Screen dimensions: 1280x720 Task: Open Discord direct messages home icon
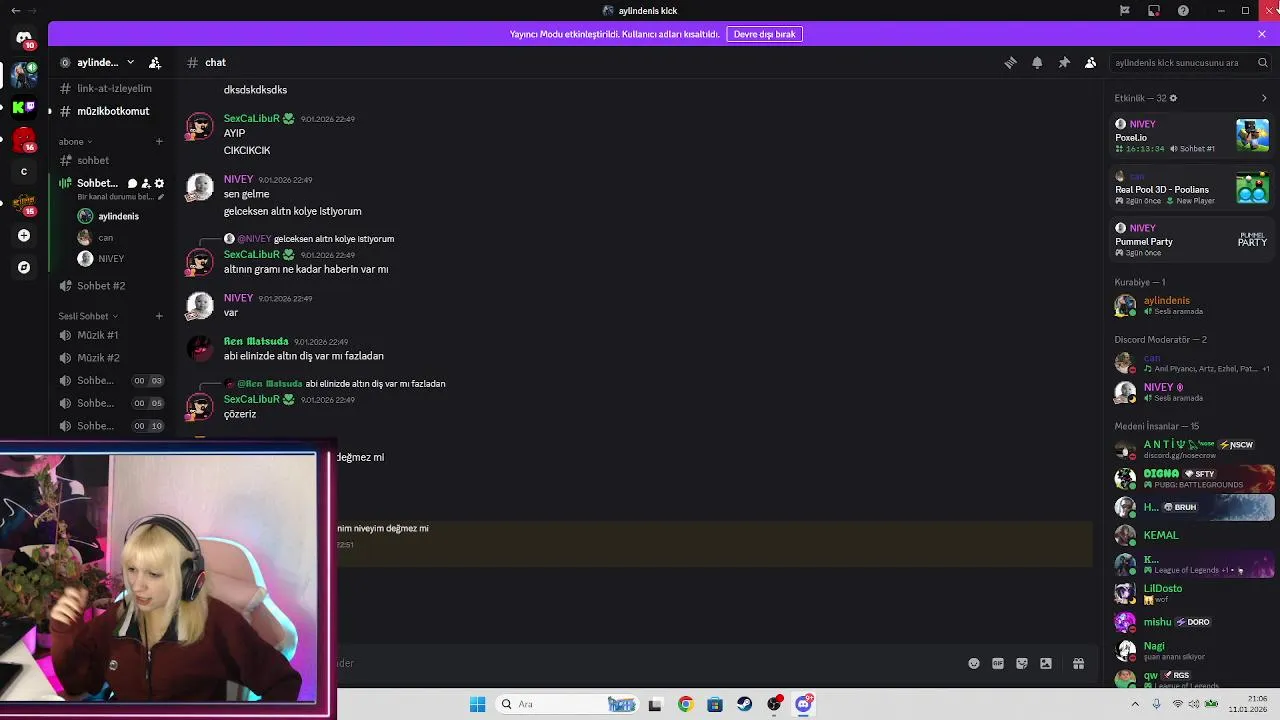(x=24, y=39)
